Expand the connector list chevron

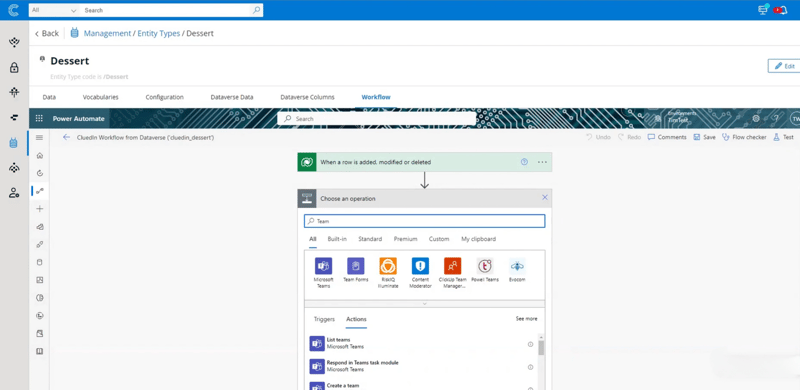[x=424, y=304]
